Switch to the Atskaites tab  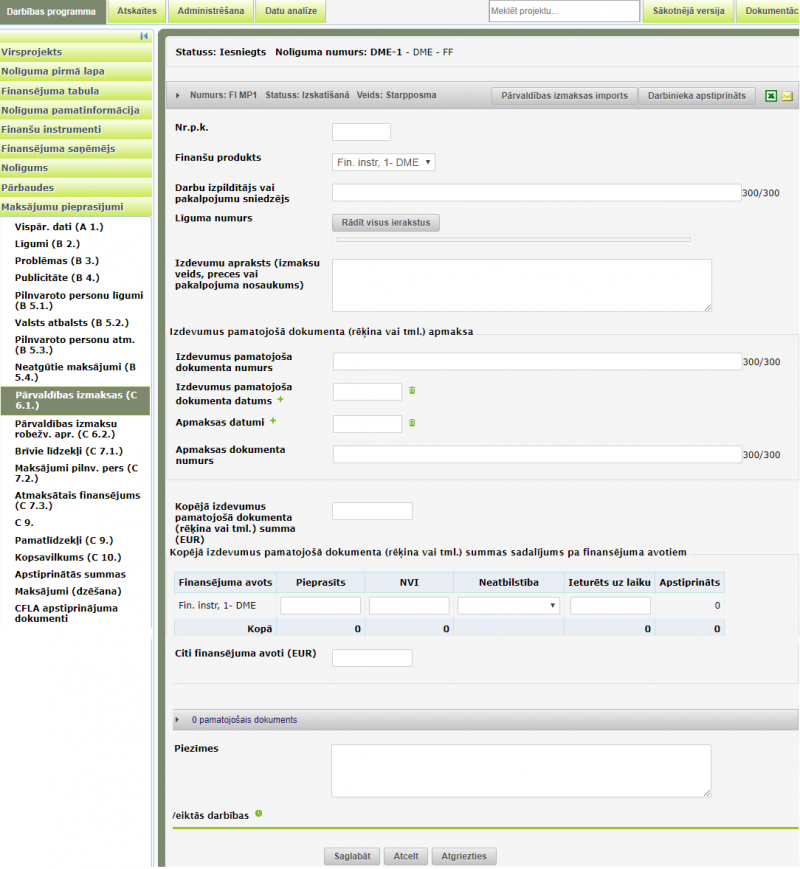tap(135, 11)
